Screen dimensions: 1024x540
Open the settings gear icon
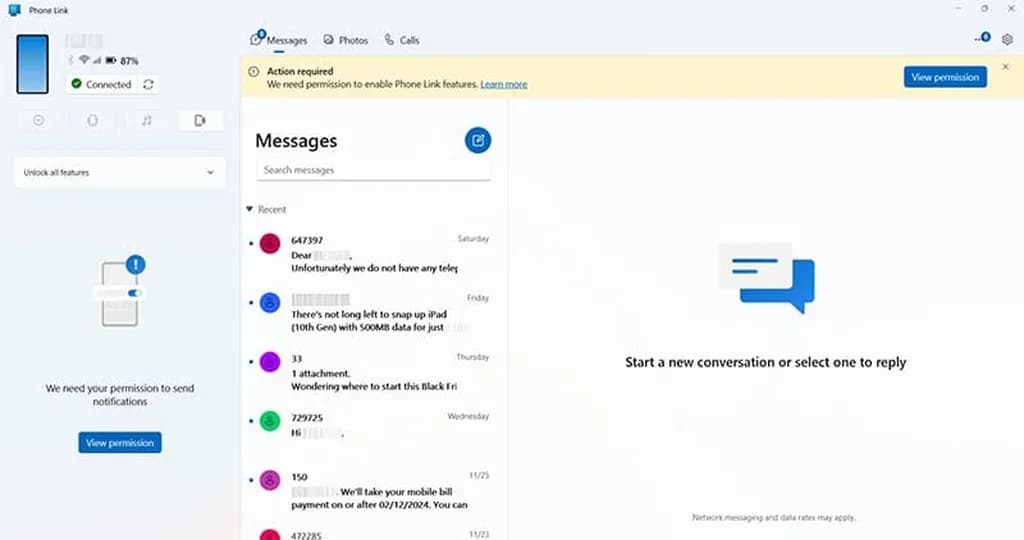1007,40
